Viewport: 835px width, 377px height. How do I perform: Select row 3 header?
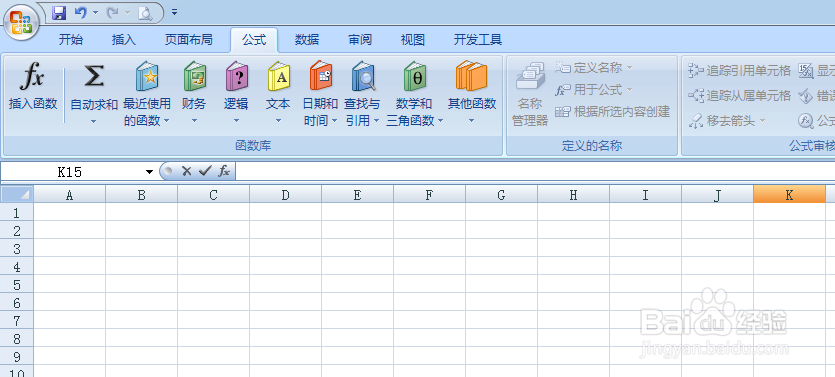point(17,248)
